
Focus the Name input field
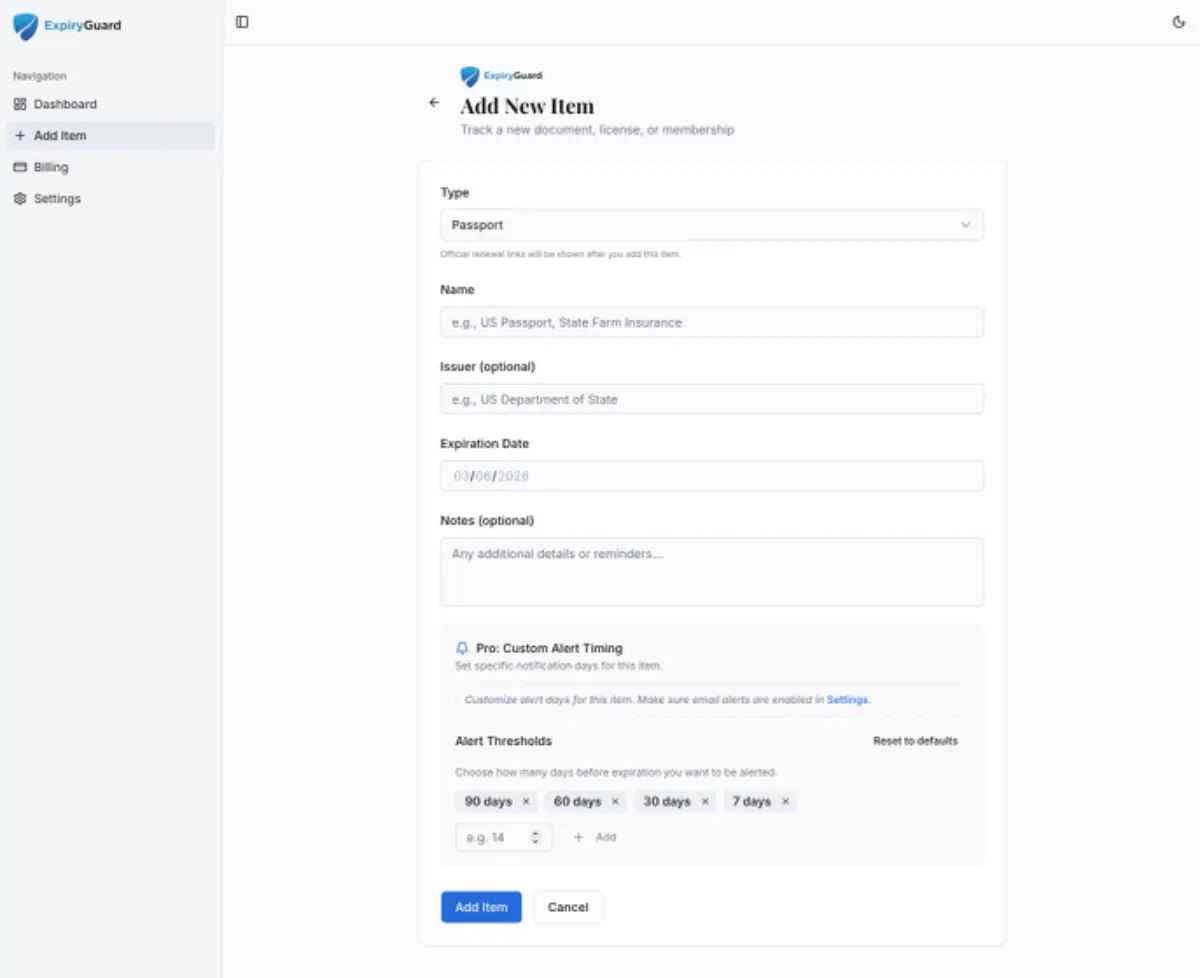(x=712, y=322)
